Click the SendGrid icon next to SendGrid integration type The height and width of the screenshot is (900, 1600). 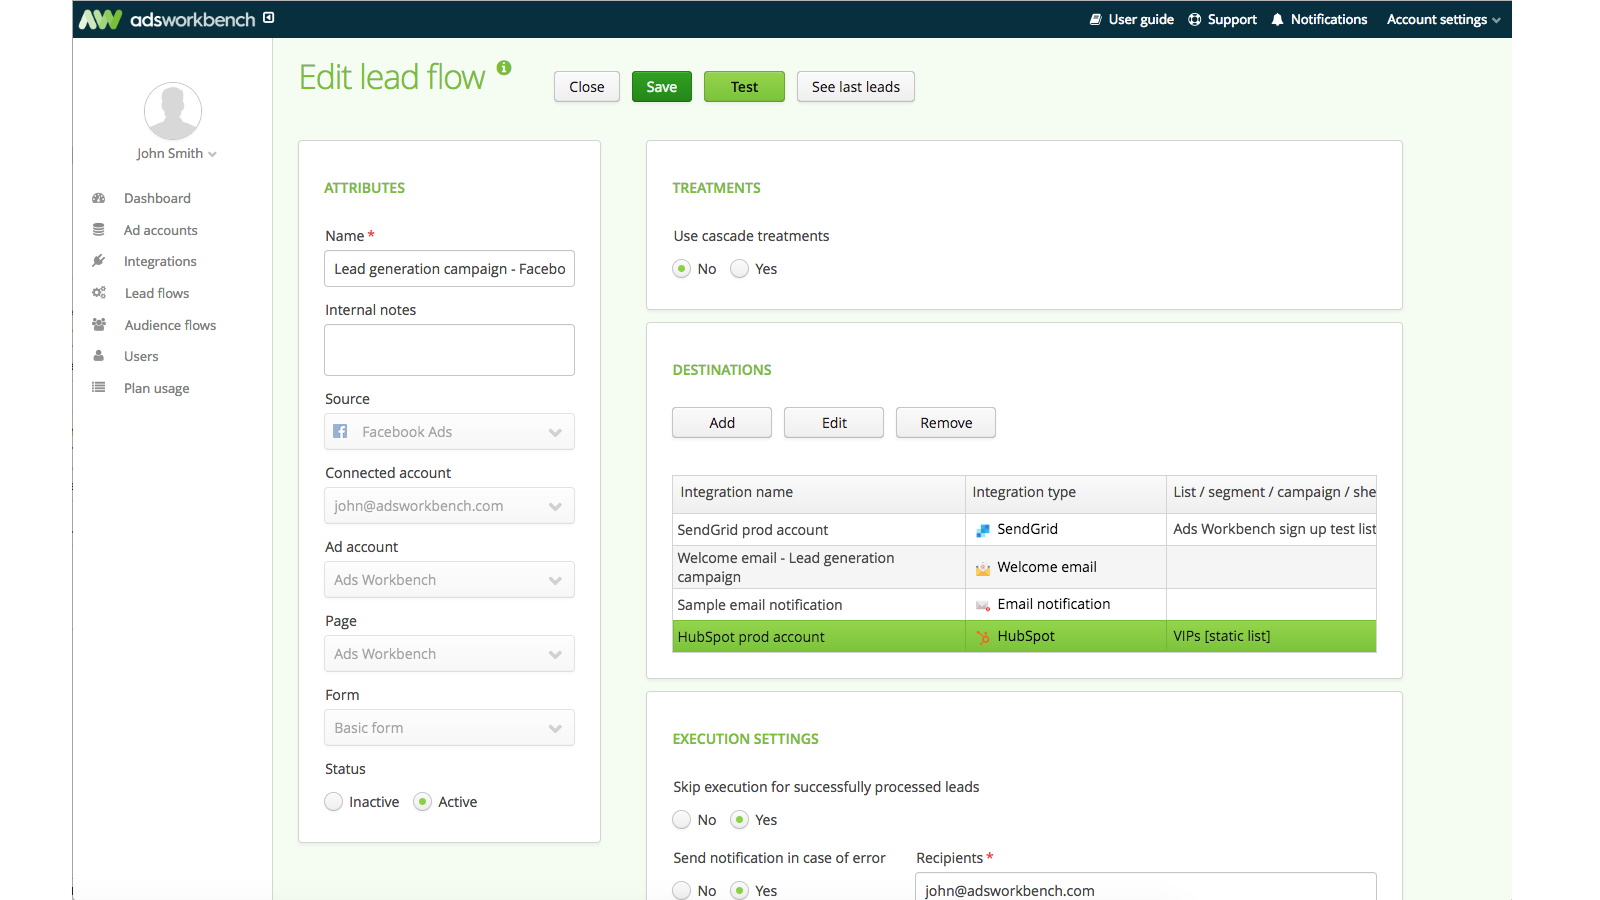(981, 529)
